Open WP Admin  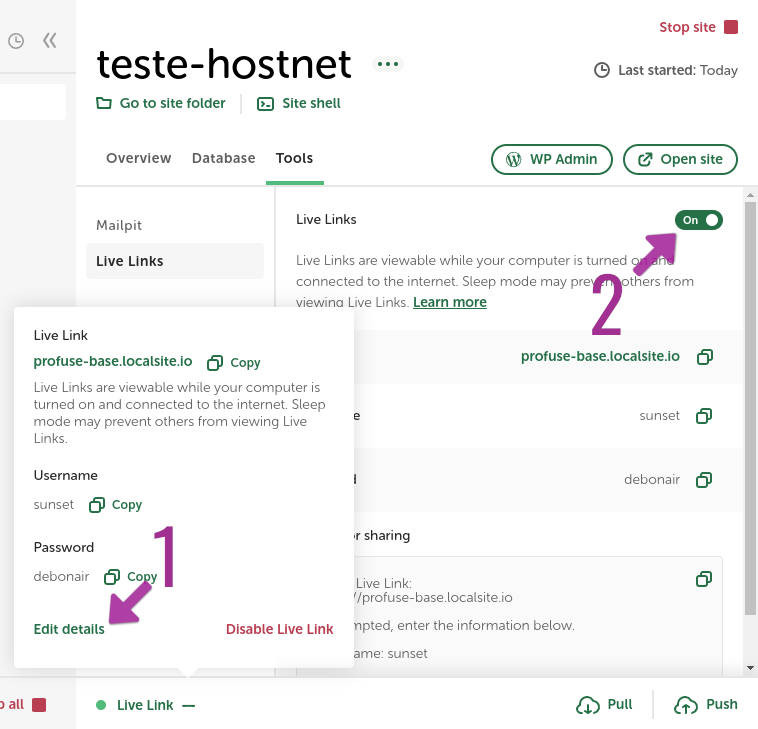click(x=552, y=159)
